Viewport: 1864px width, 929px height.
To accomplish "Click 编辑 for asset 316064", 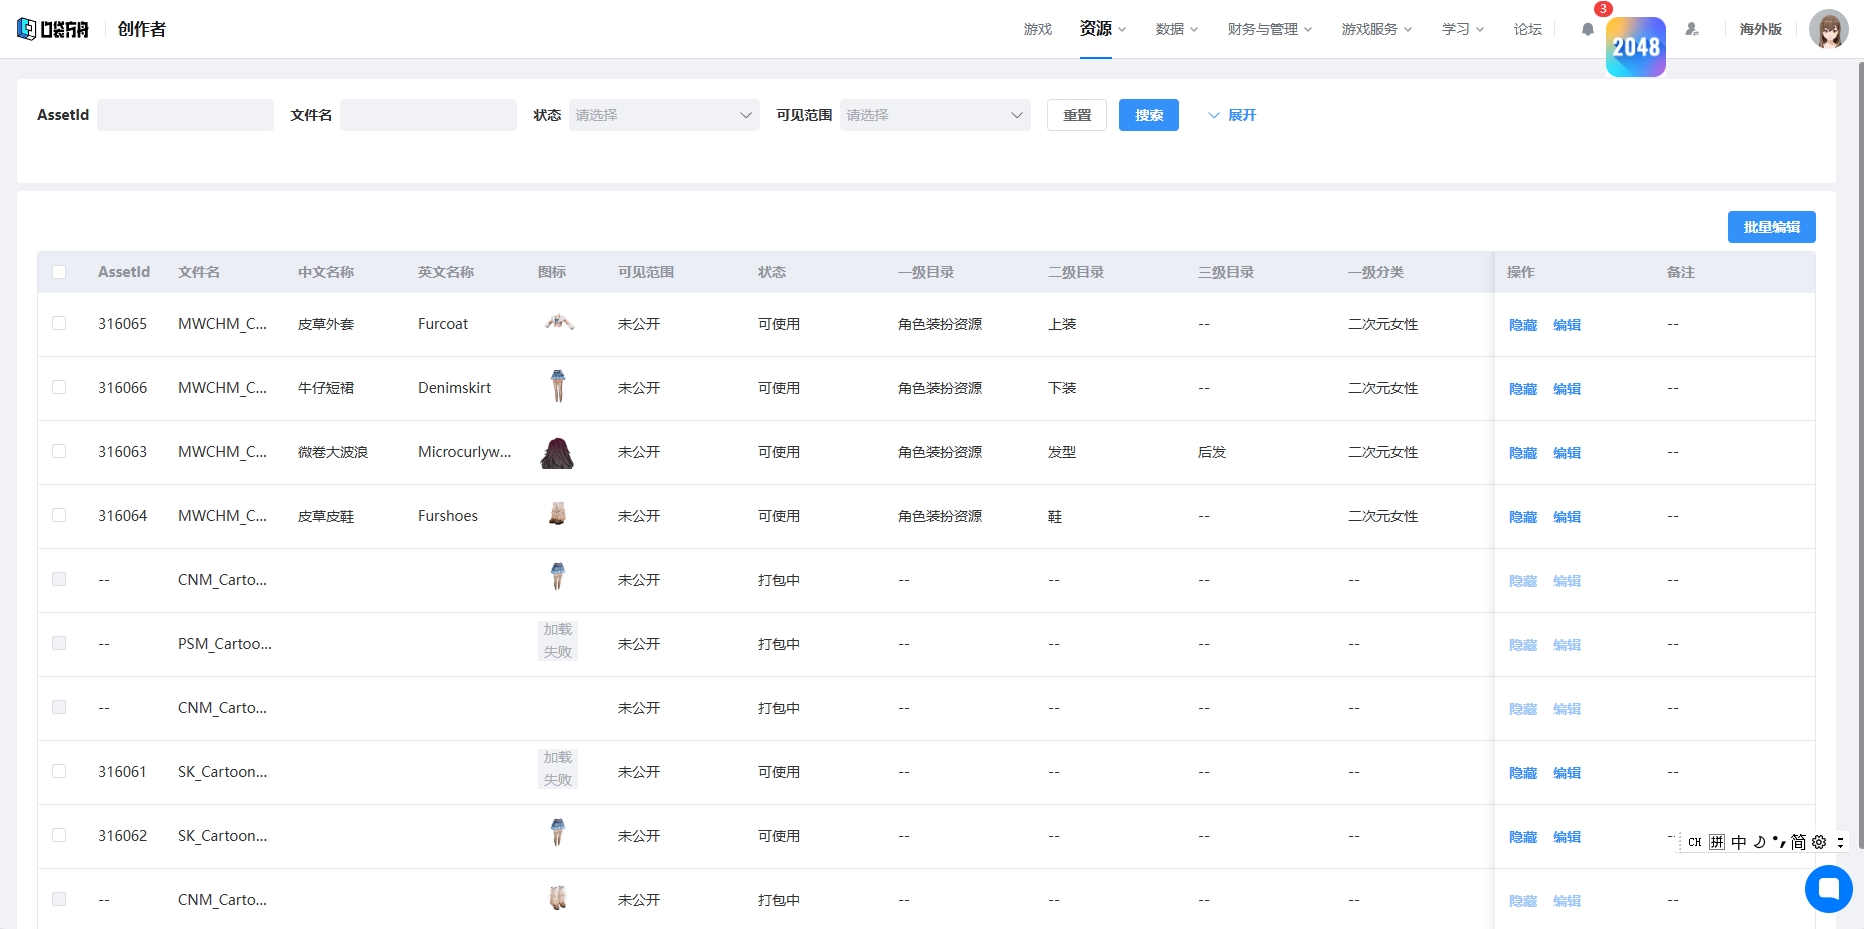I will [x=1567, y=517].
